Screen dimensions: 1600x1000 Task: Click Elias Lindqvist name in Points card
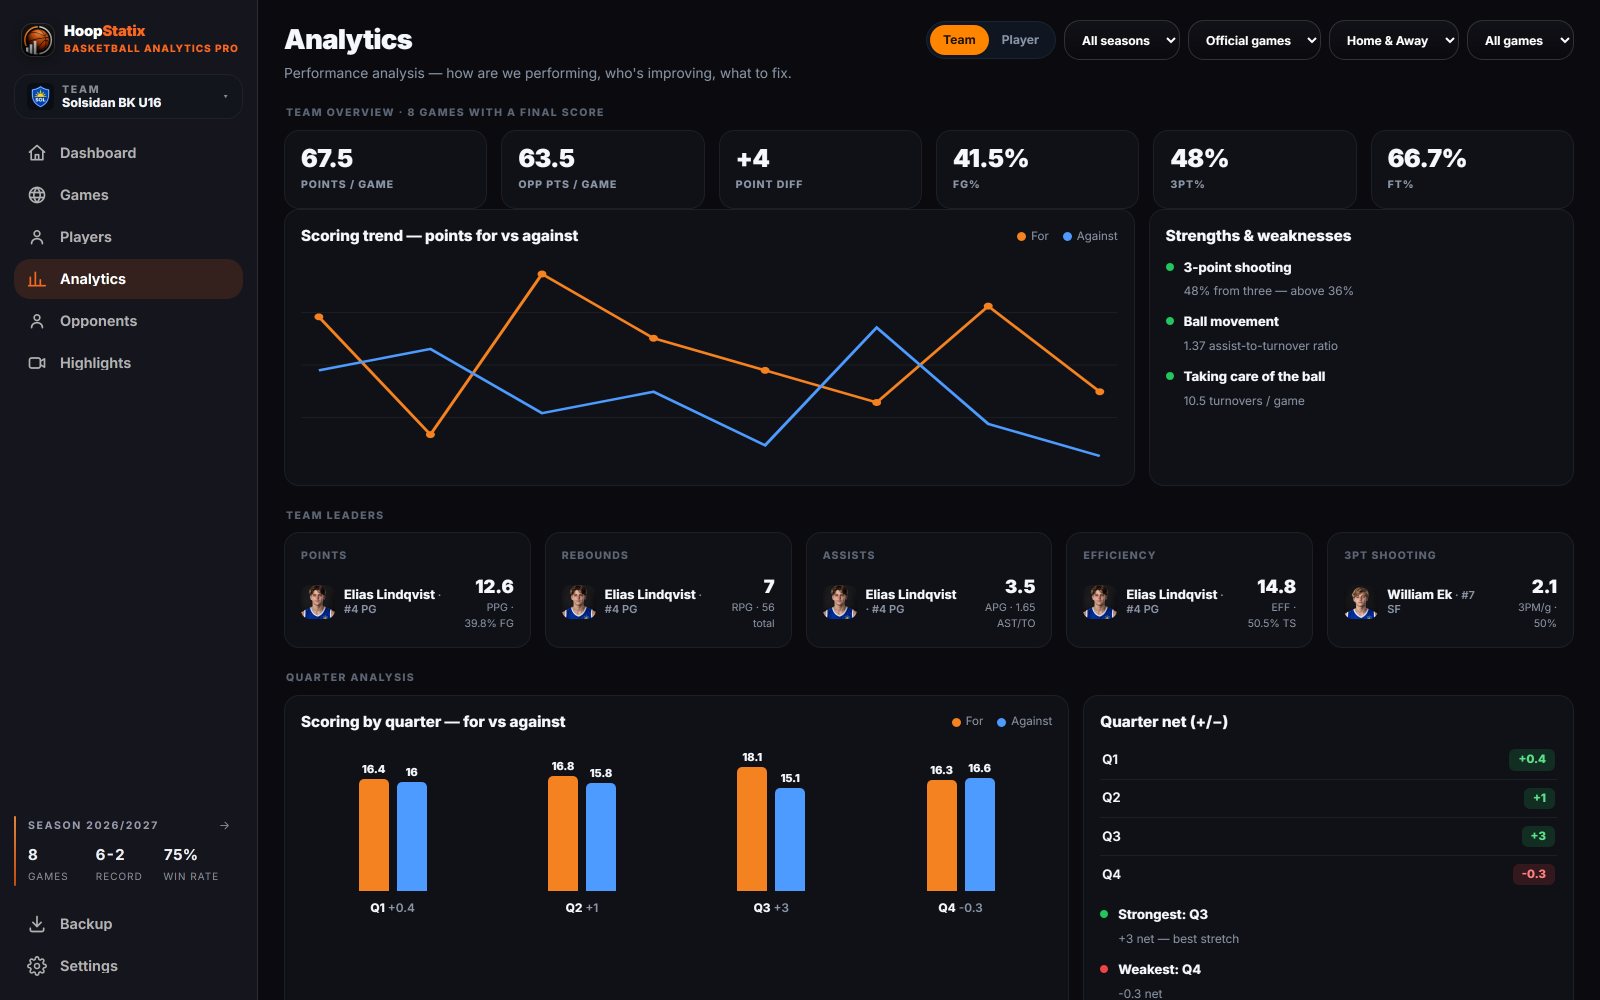point(389,594)
